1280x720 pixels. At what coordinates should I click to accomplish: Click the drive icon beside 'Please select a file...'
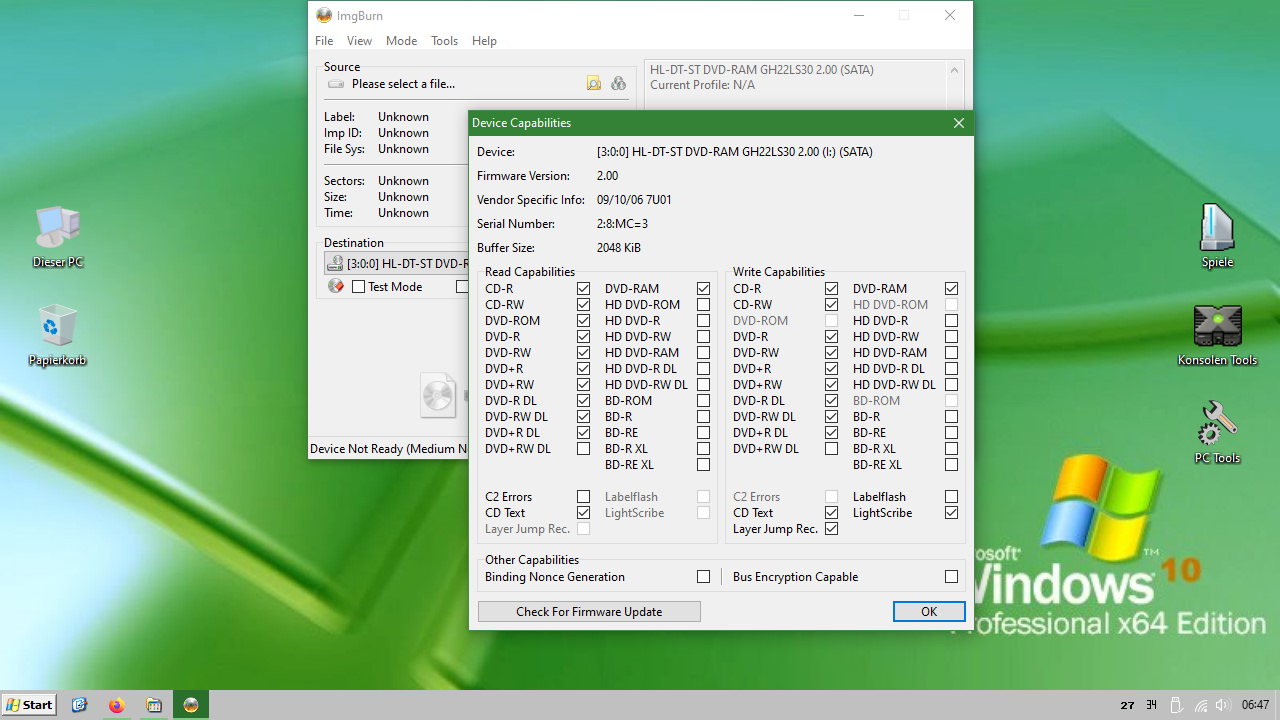pyautogui.click(x=336, y=84)
